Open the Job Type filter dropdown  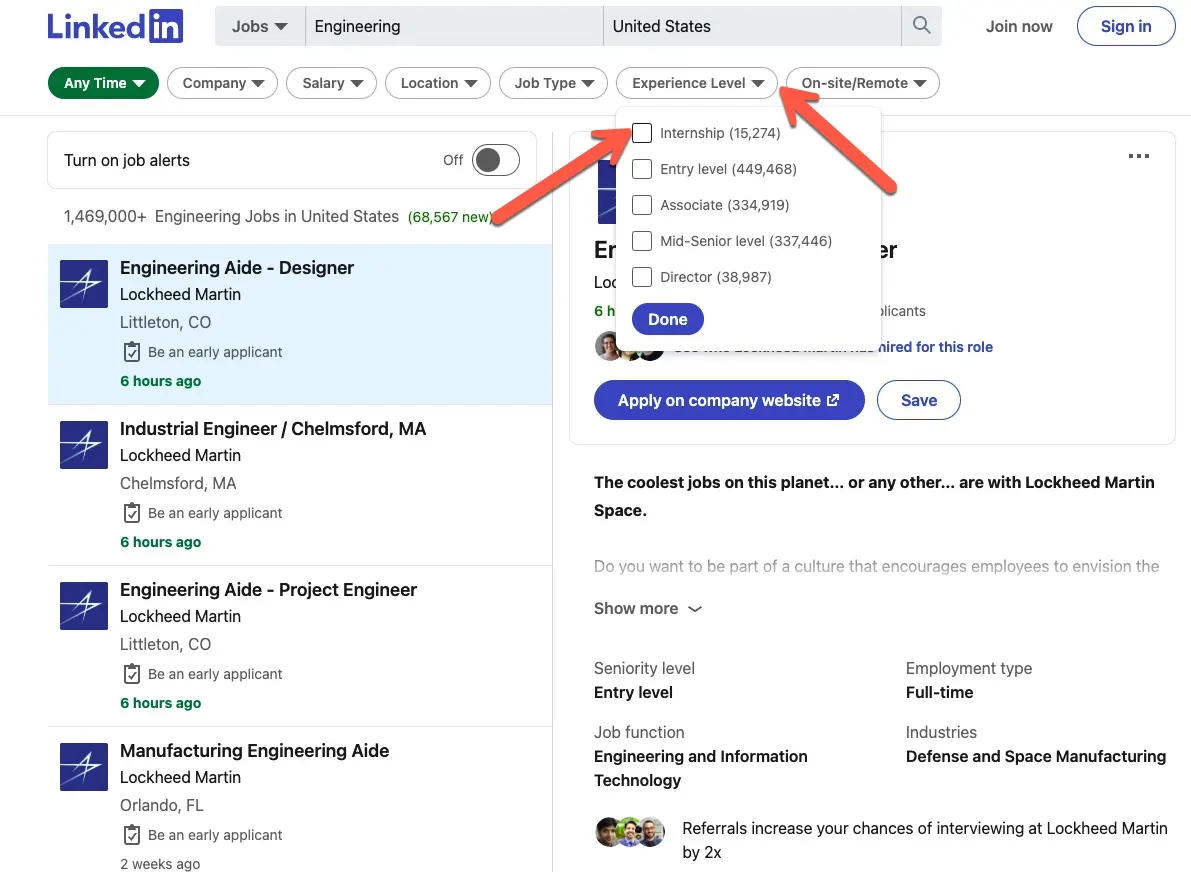coord(554,83)
